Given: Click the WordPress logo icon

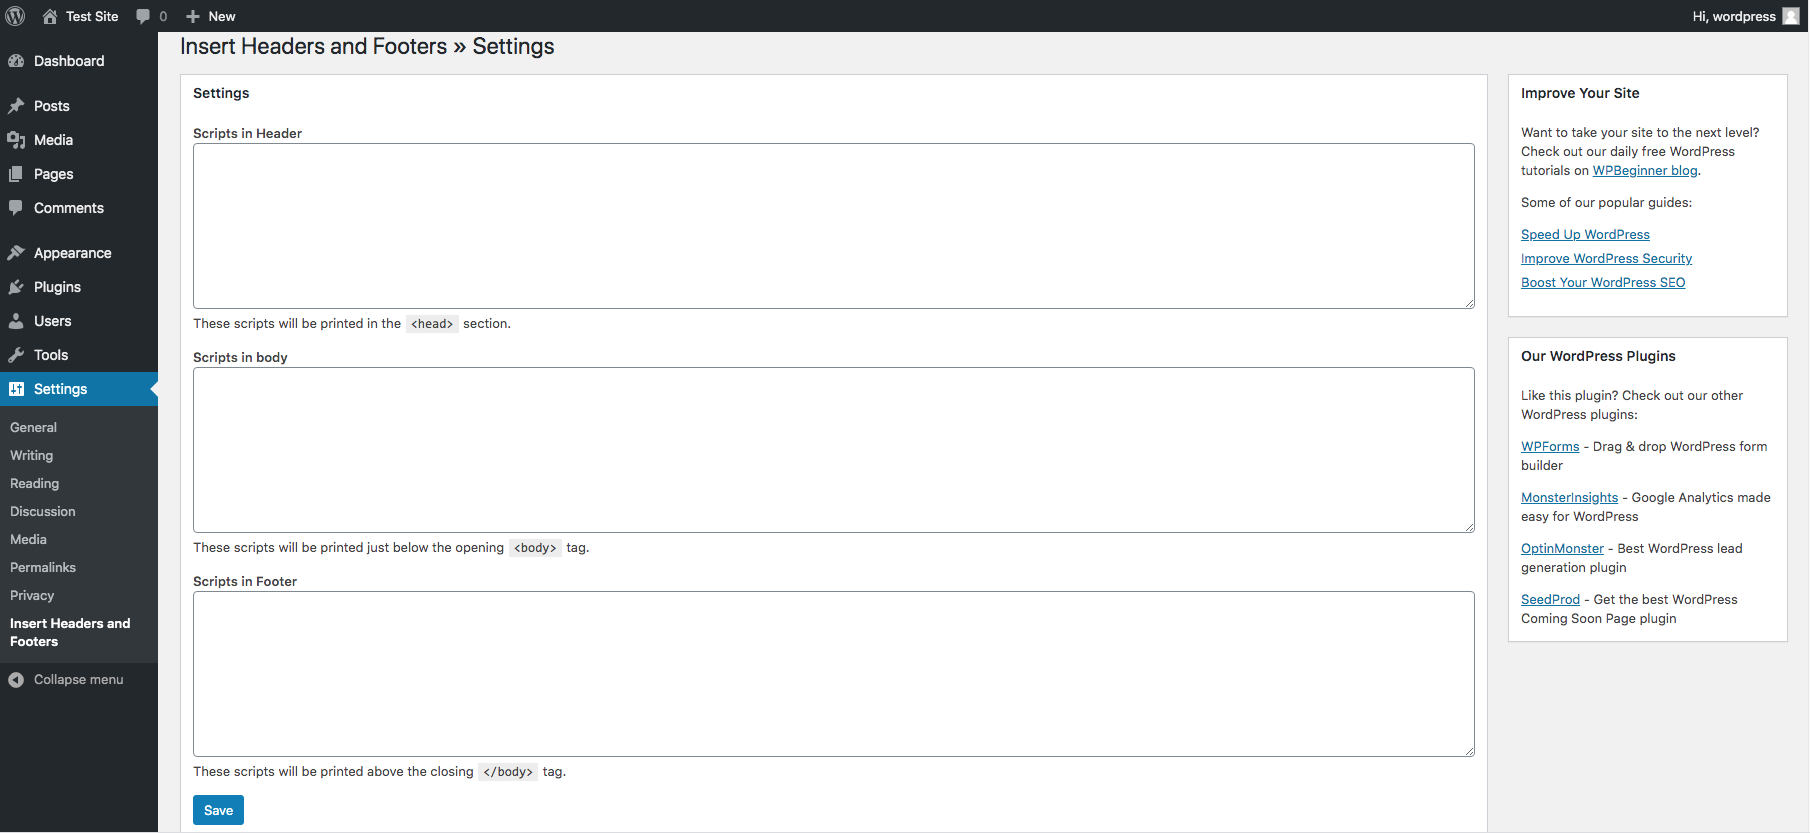Looking at the screenshot, I should (16, 16).
